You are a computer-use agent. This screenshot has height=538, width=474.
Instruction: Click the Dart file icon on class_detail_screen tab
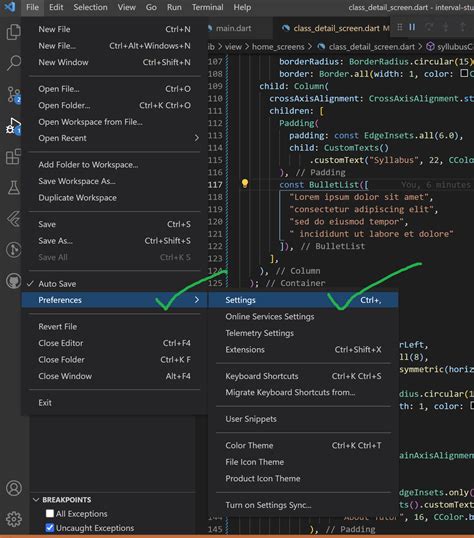(286, 28)
